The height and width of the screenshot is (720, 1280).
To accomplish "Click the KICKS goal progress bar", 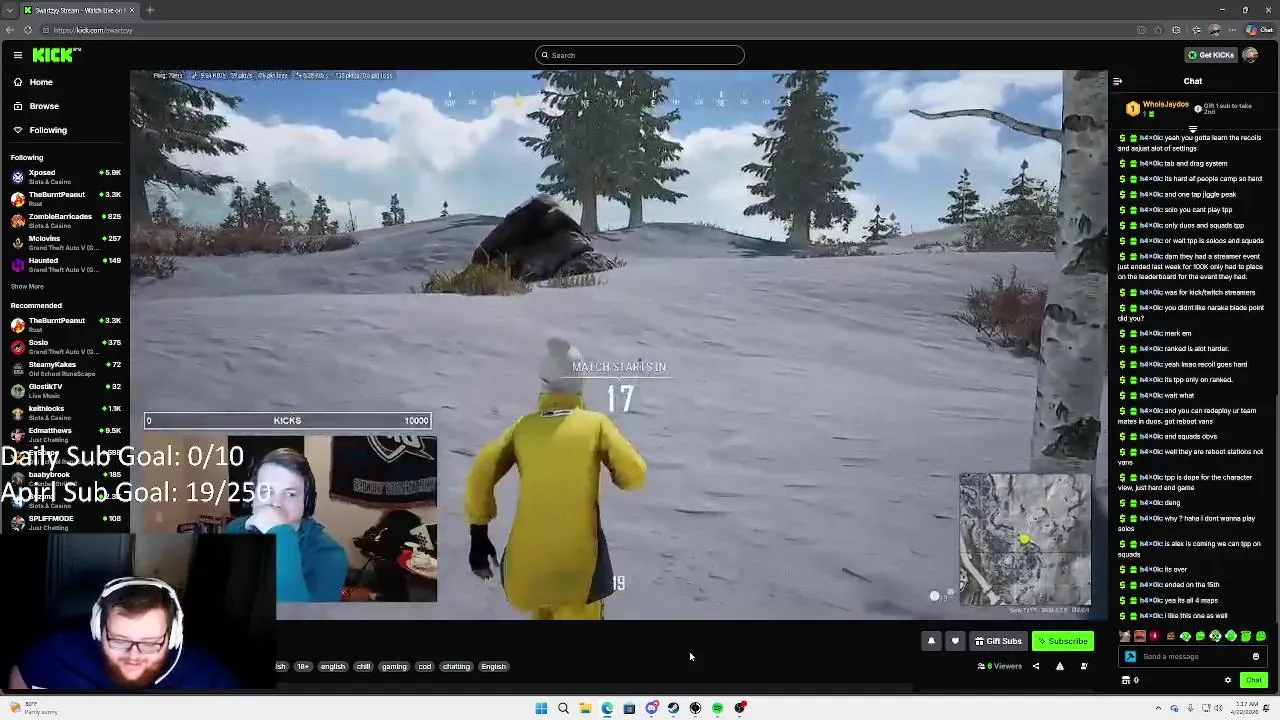I will (288, 421).
